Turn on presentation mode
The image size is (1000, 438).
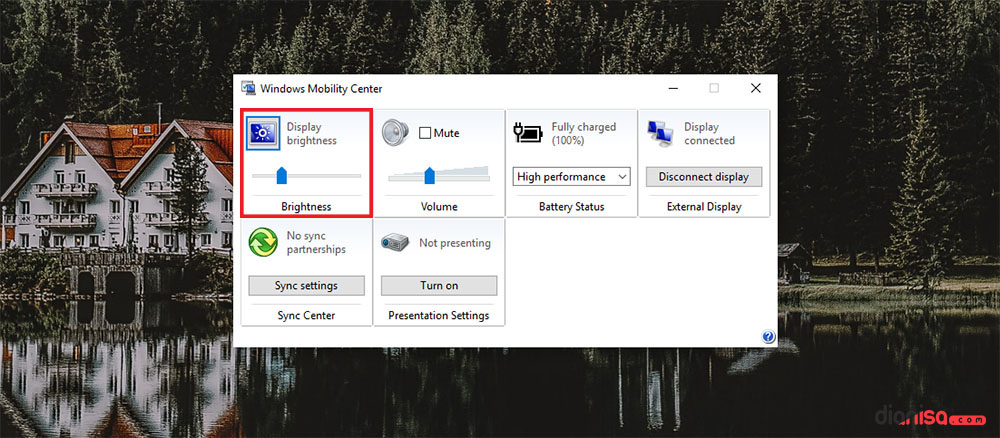(x=438, y=286)
